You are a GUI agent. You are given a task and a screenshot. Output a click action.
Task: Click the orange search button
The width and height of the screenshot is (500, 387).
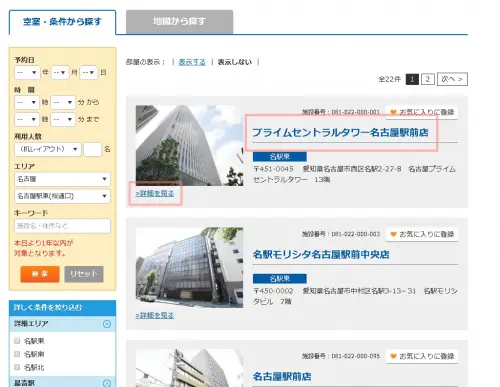[x=40, y=274]
